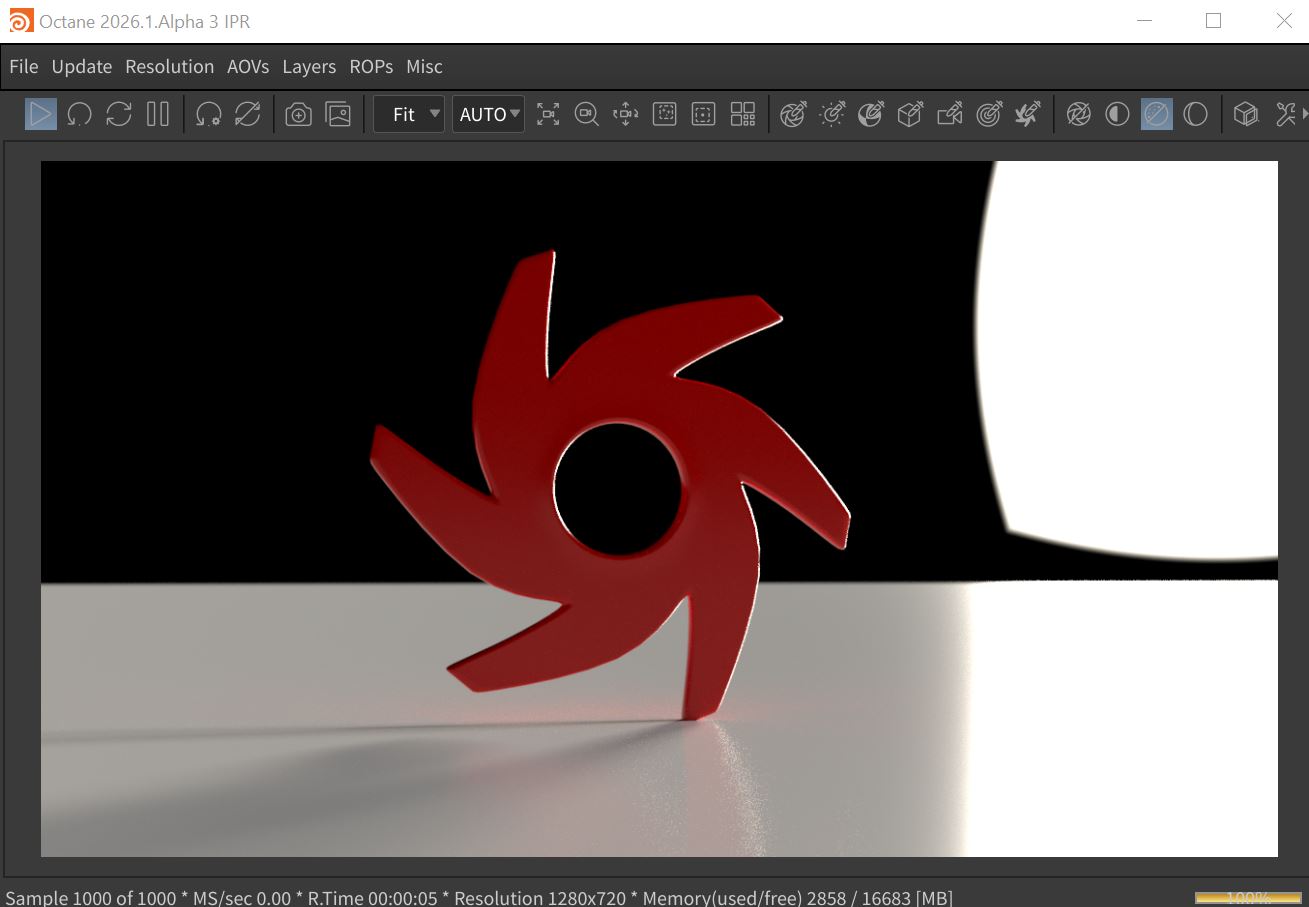The height and width of the screenshot is (907, 1309).
Task: Toggle the half-filled circle display mode
Action: pos(1117,115)
